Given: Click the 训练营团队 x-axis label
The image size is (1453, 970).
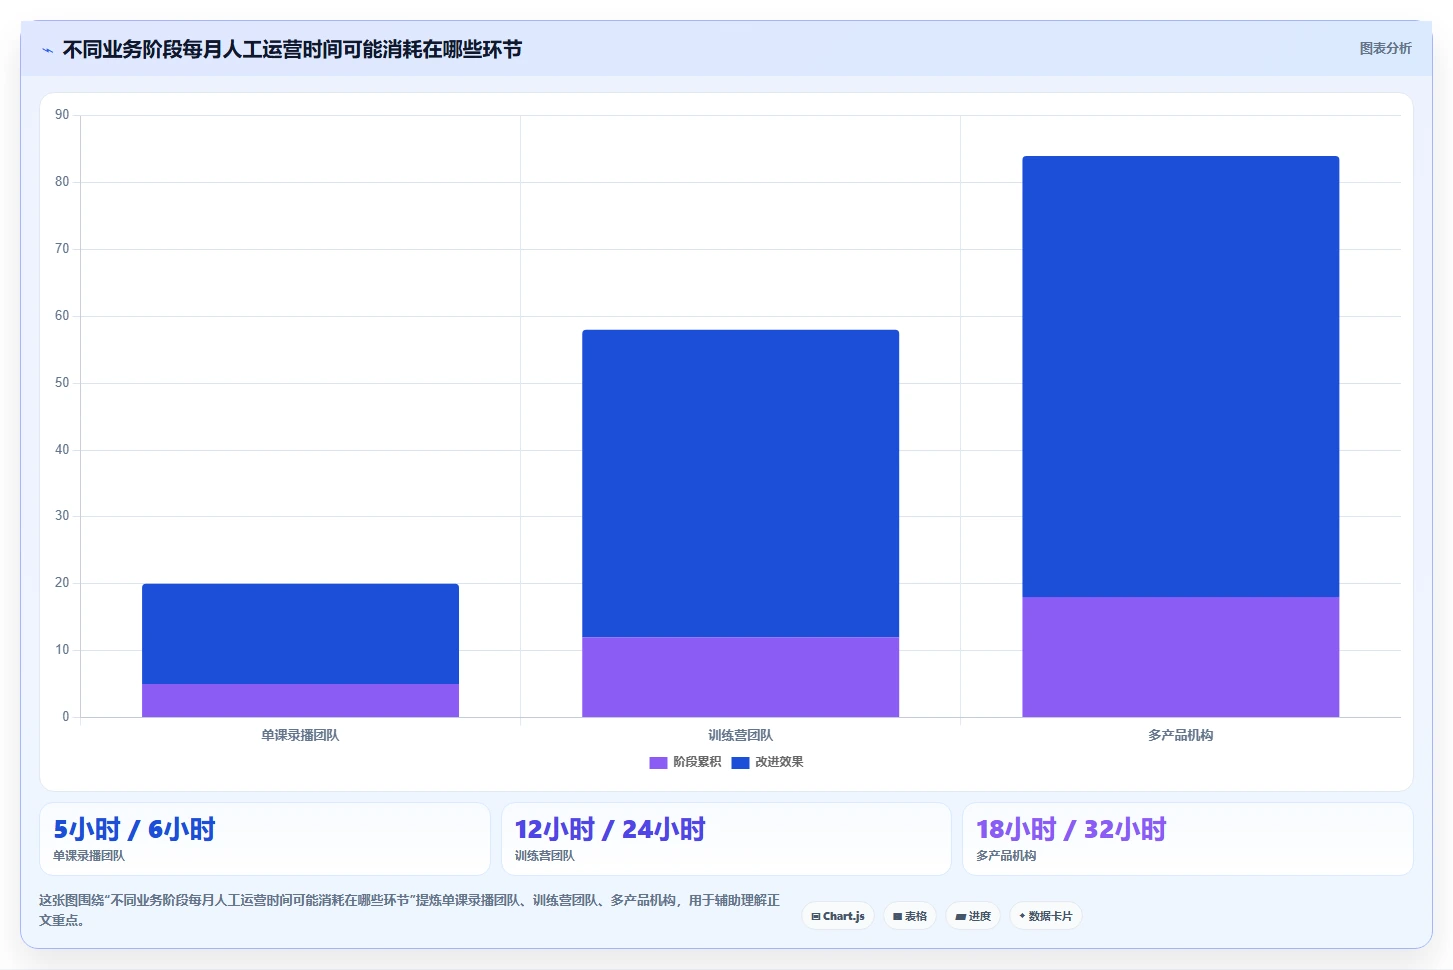Looking at the screenshot, I should tap(740, 735).
